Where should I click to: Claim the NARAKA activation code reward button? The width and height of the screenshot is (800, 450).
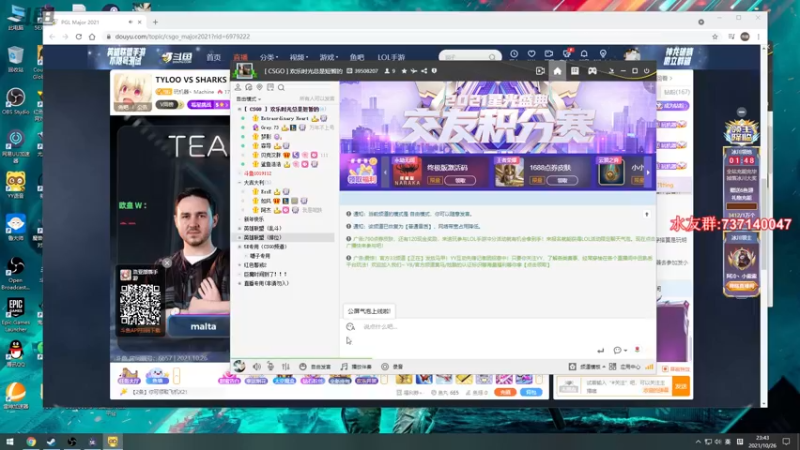[459, 180]
